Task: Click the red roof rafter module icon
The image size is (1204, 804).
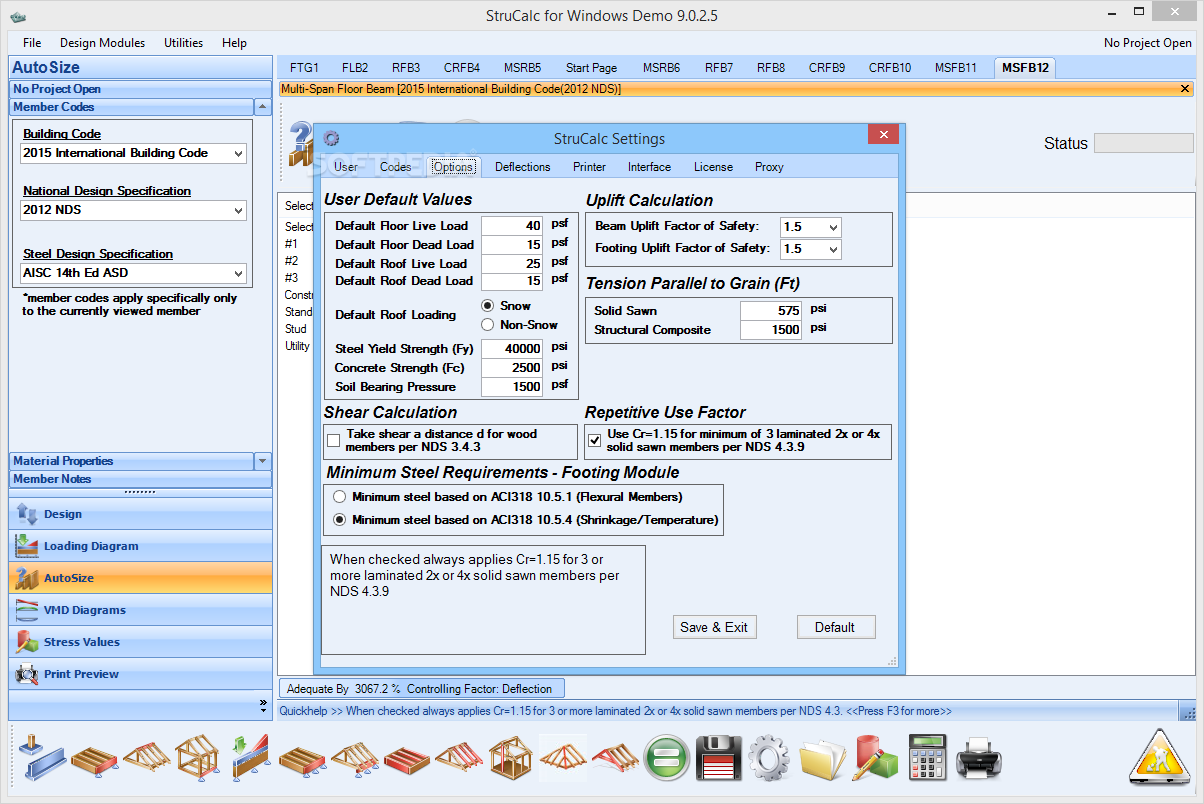Action: tap(459, 758)
